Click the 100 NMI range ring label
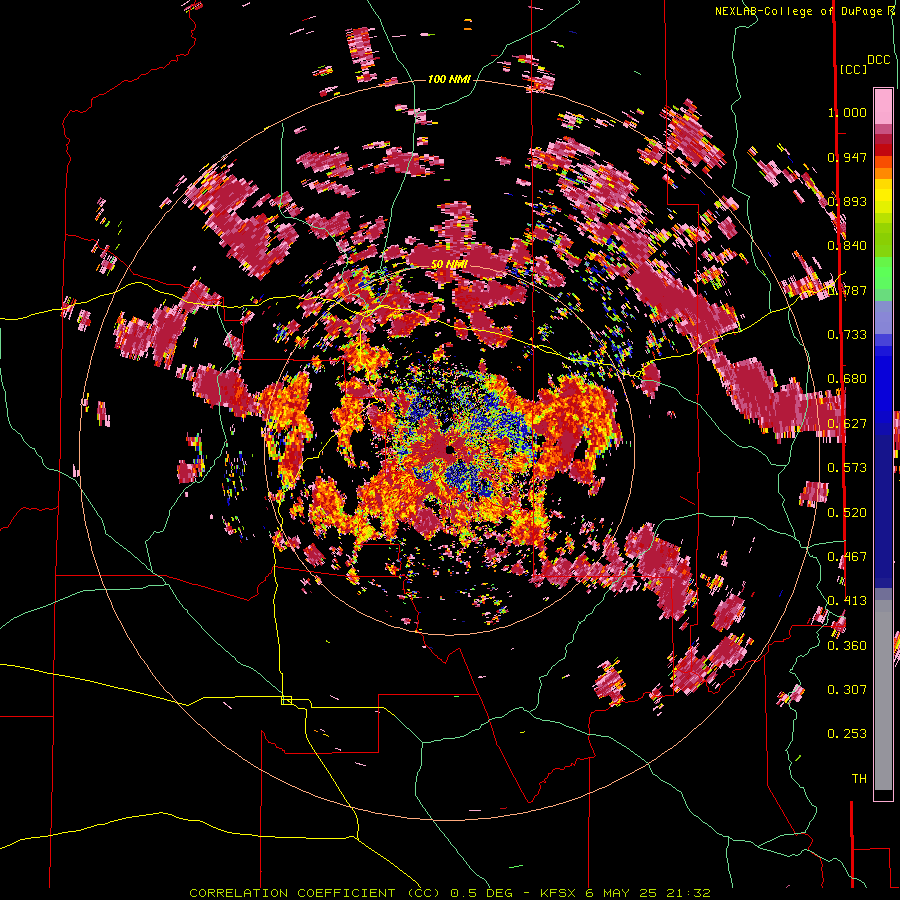The width and height of the screenshot is (900, 900). click(x=449, y=79)
